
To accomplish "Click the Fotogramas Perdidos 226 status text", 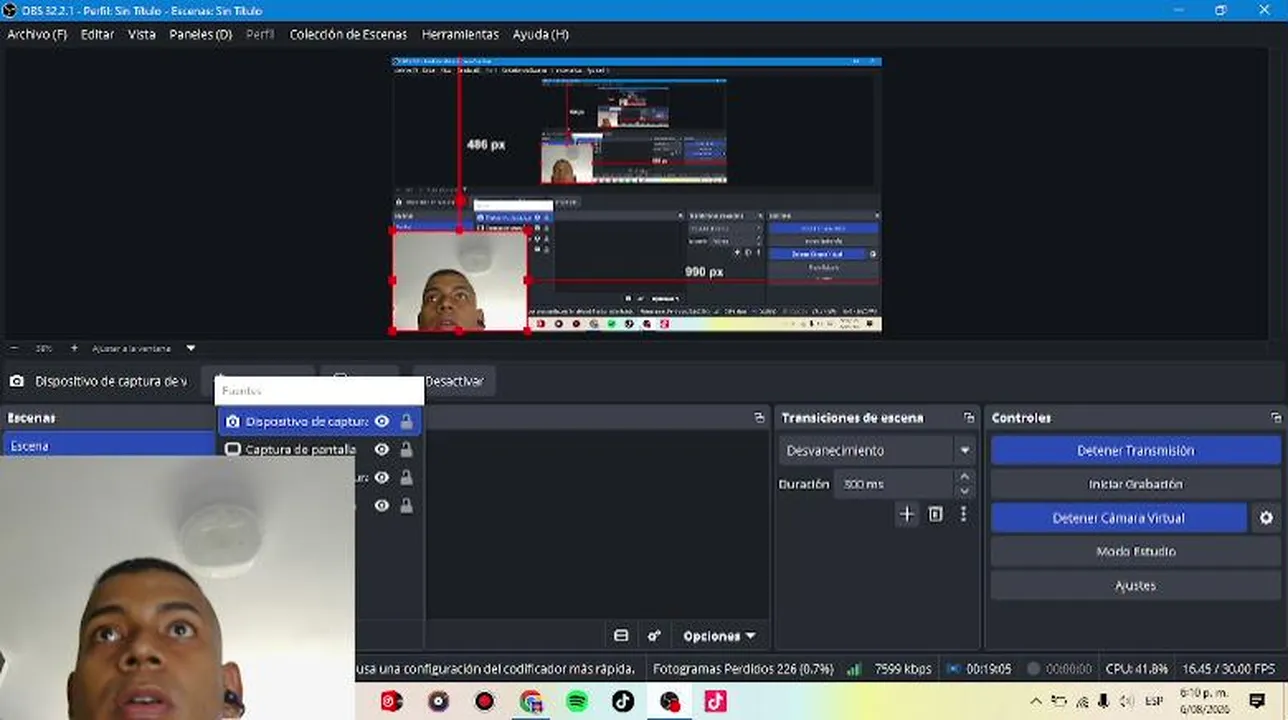I will coord(743,669).
